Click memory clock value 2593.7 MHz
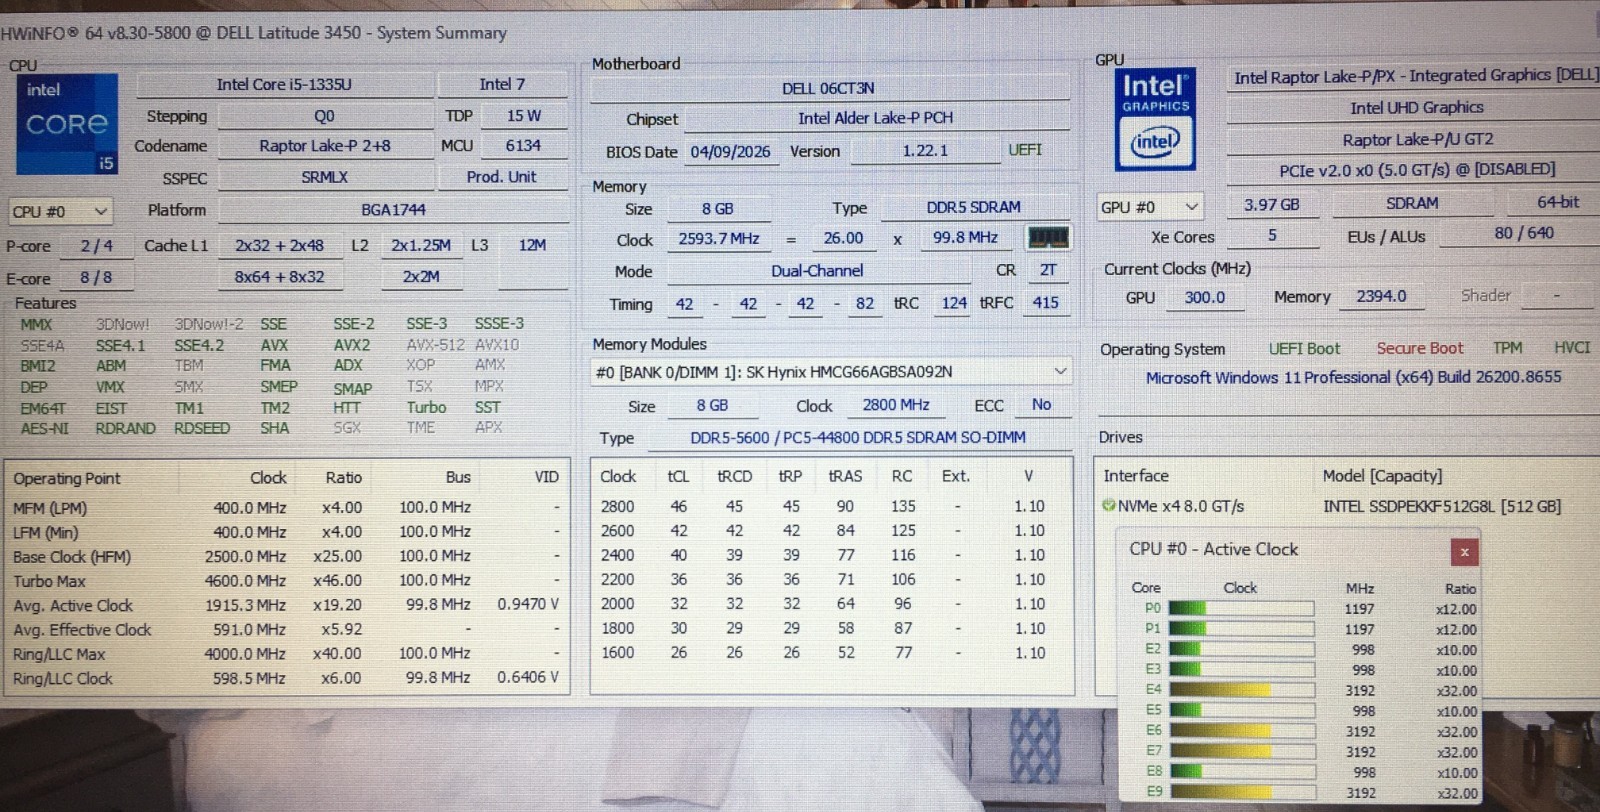 click(x=719, y=239)
